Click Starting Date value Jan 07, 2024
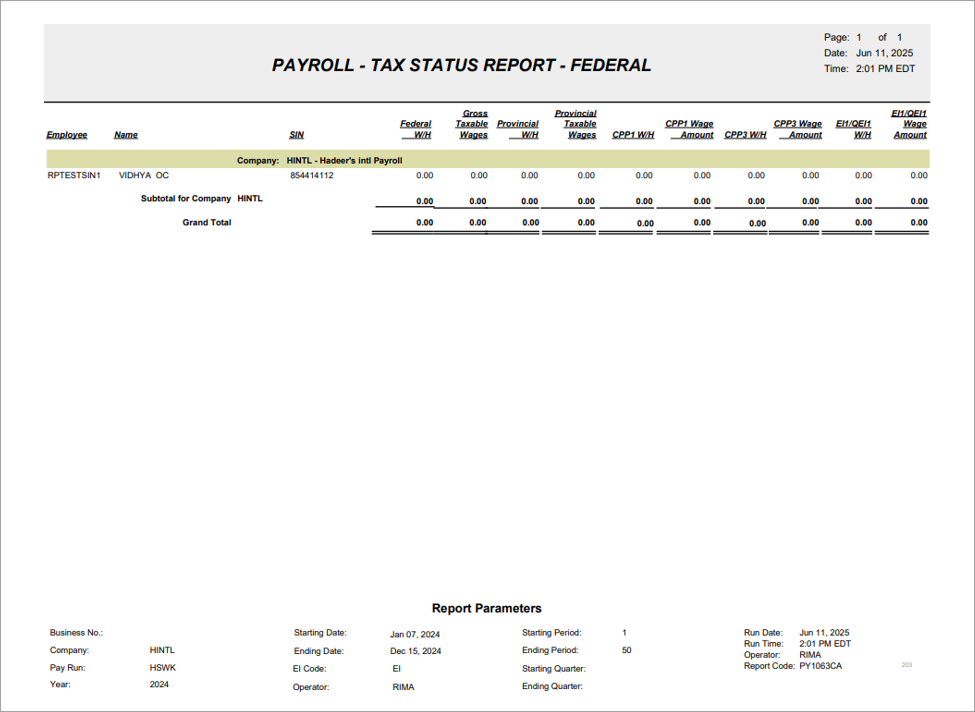The width and height of the screenshot is (975, 712). [415, 634]
